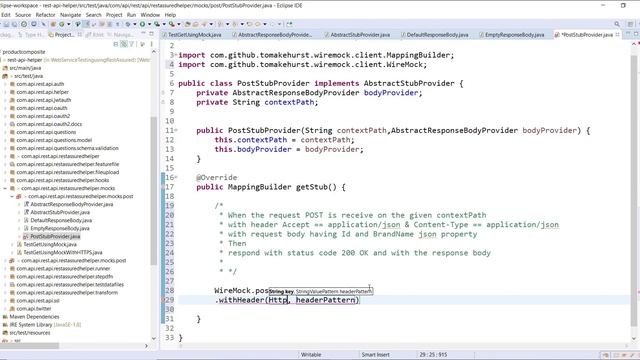Open the Help menu
The width and height of the screenshot is (640, 360).
click(x=170, y=15)
